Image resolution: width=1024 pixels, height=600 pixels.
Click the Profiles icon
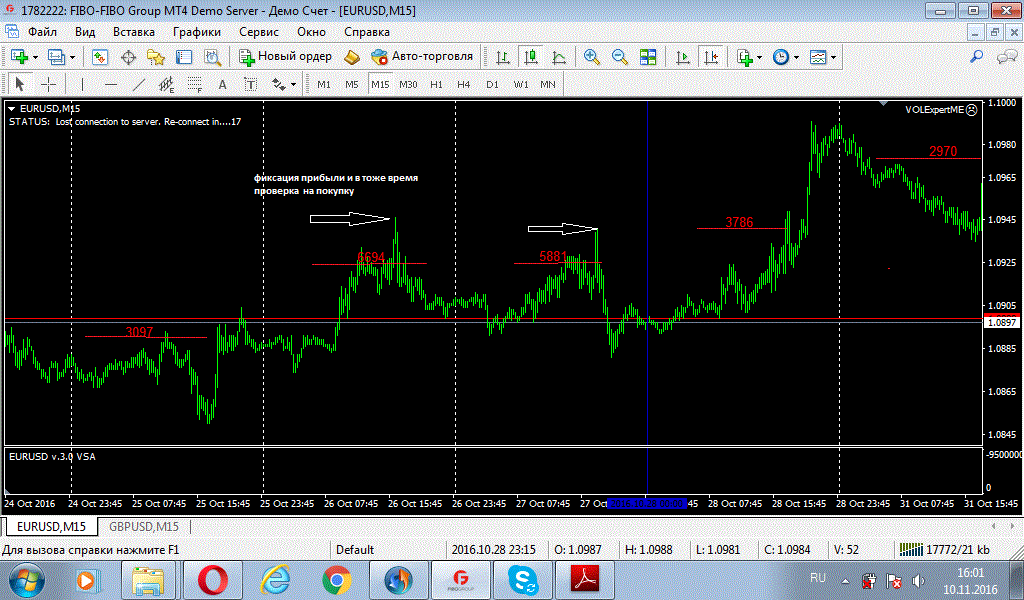coord(56,57)
